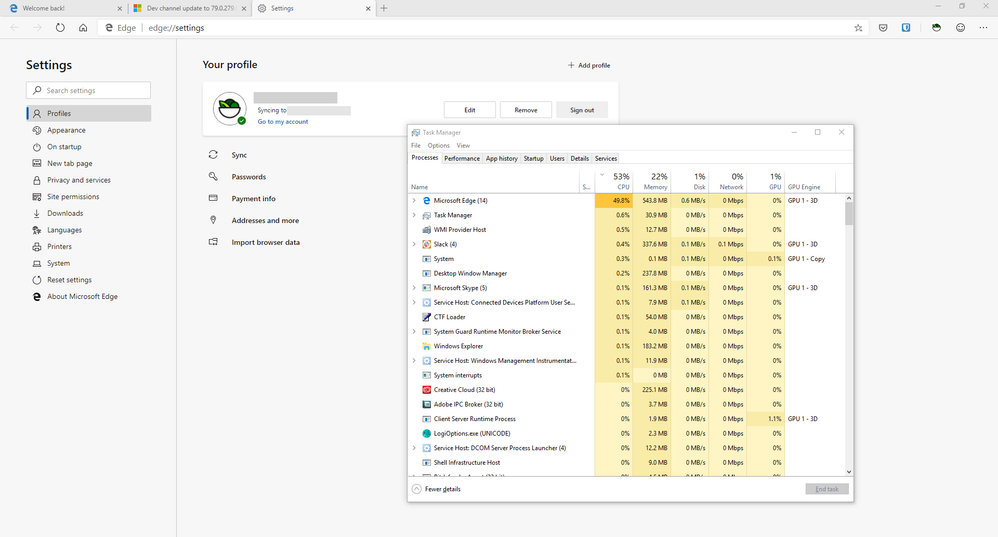Screen dimensions: 998x537
Task: Close the Welcome back tab
Action: 120,8
